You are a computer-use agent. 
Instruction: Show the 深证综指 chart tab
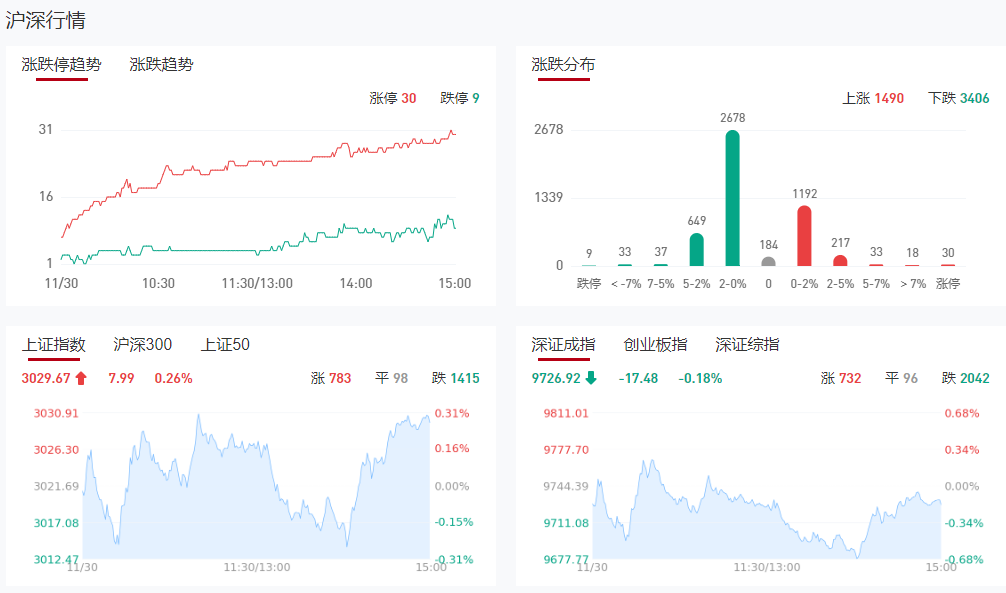(x=747, y=345)
